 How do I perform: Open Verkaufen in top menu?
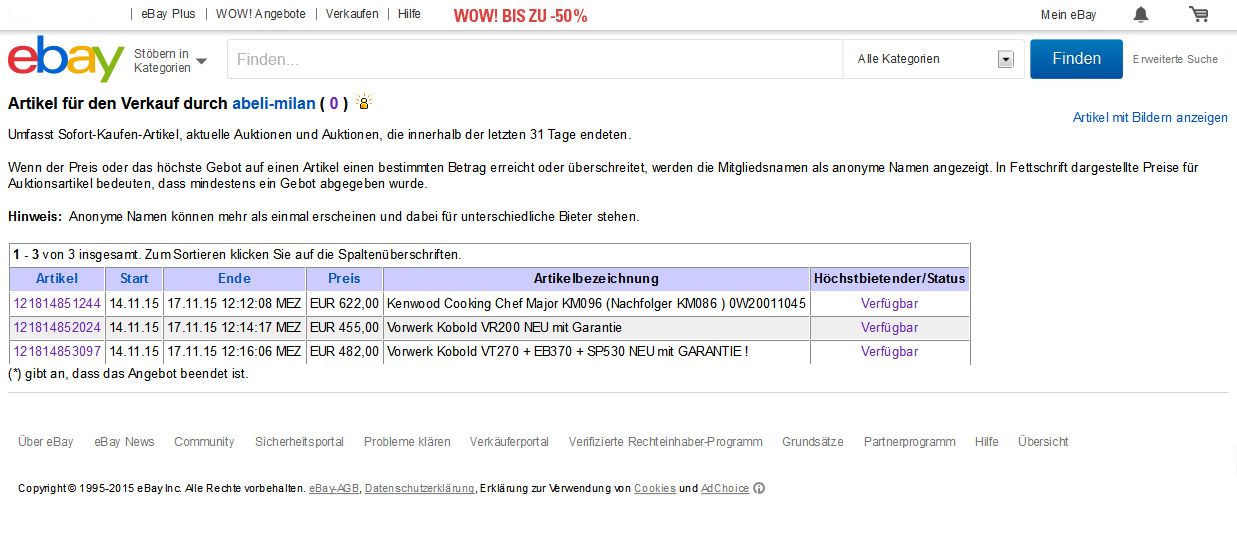[x=352, y=14]
